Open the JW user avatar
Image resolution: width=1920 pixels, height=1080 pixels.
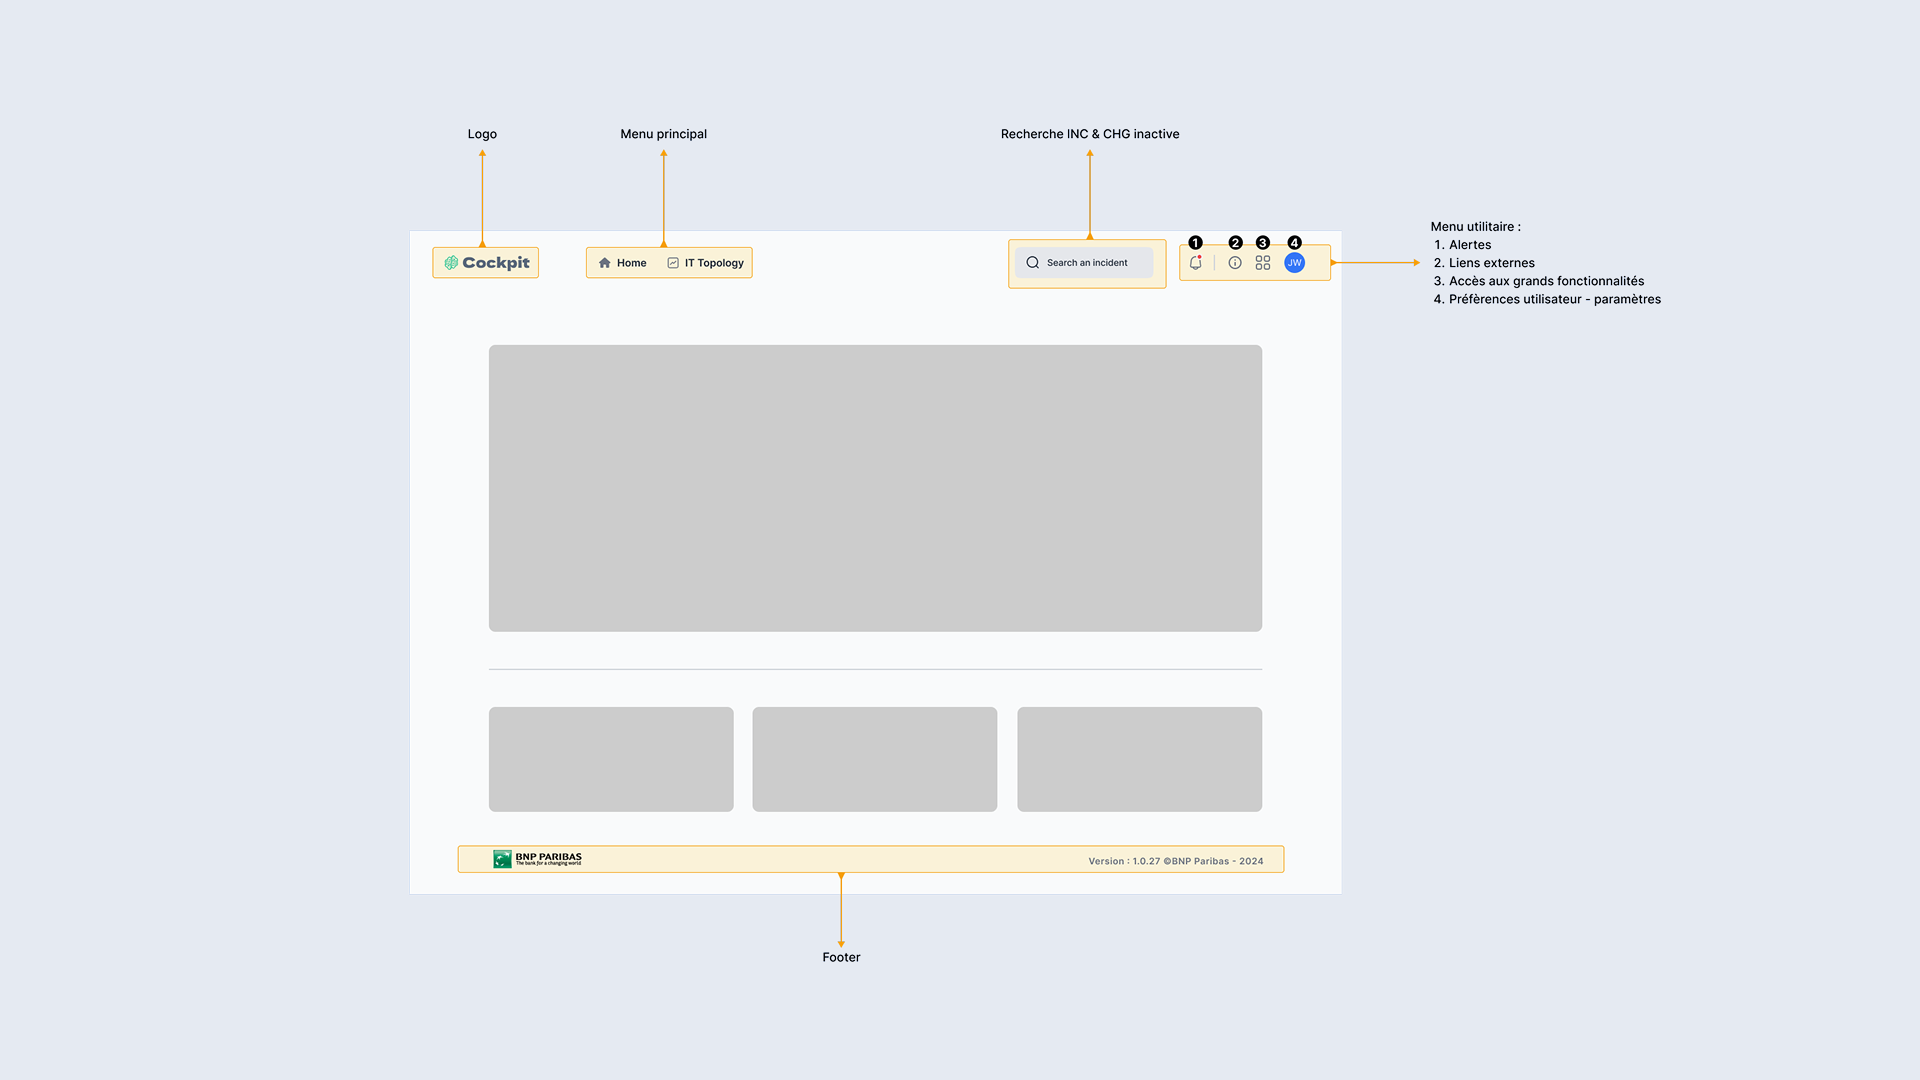pos(1294,263)
